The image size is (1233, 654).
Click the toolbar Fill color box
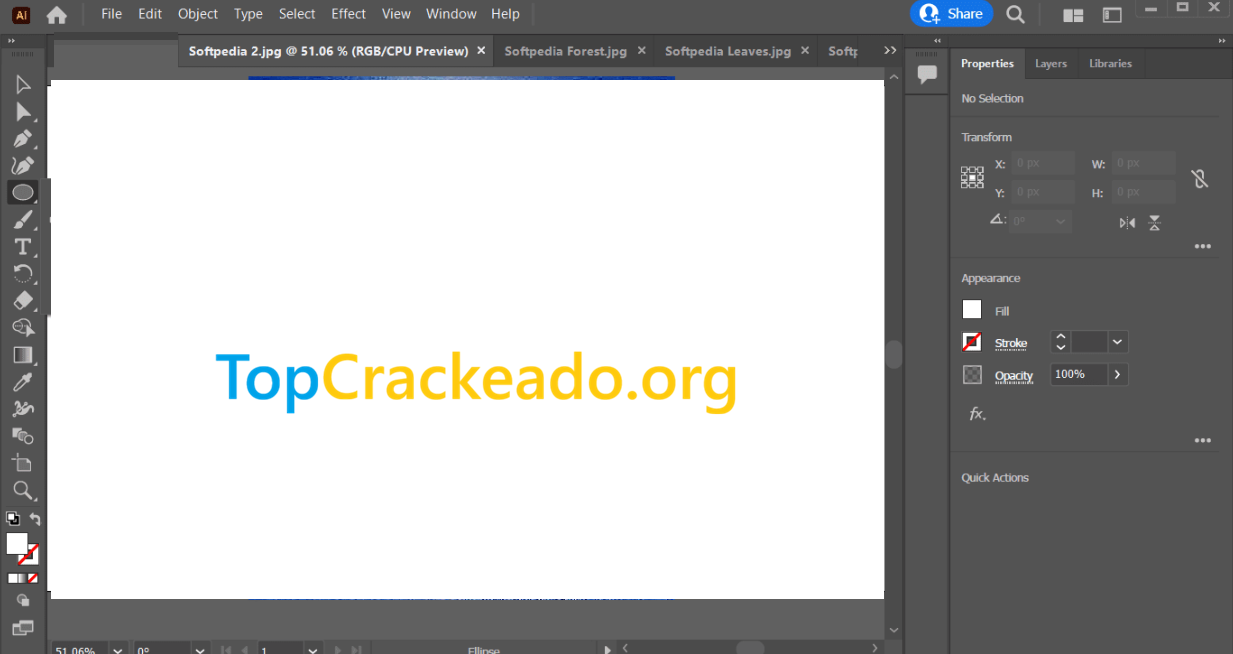point(17,543)
